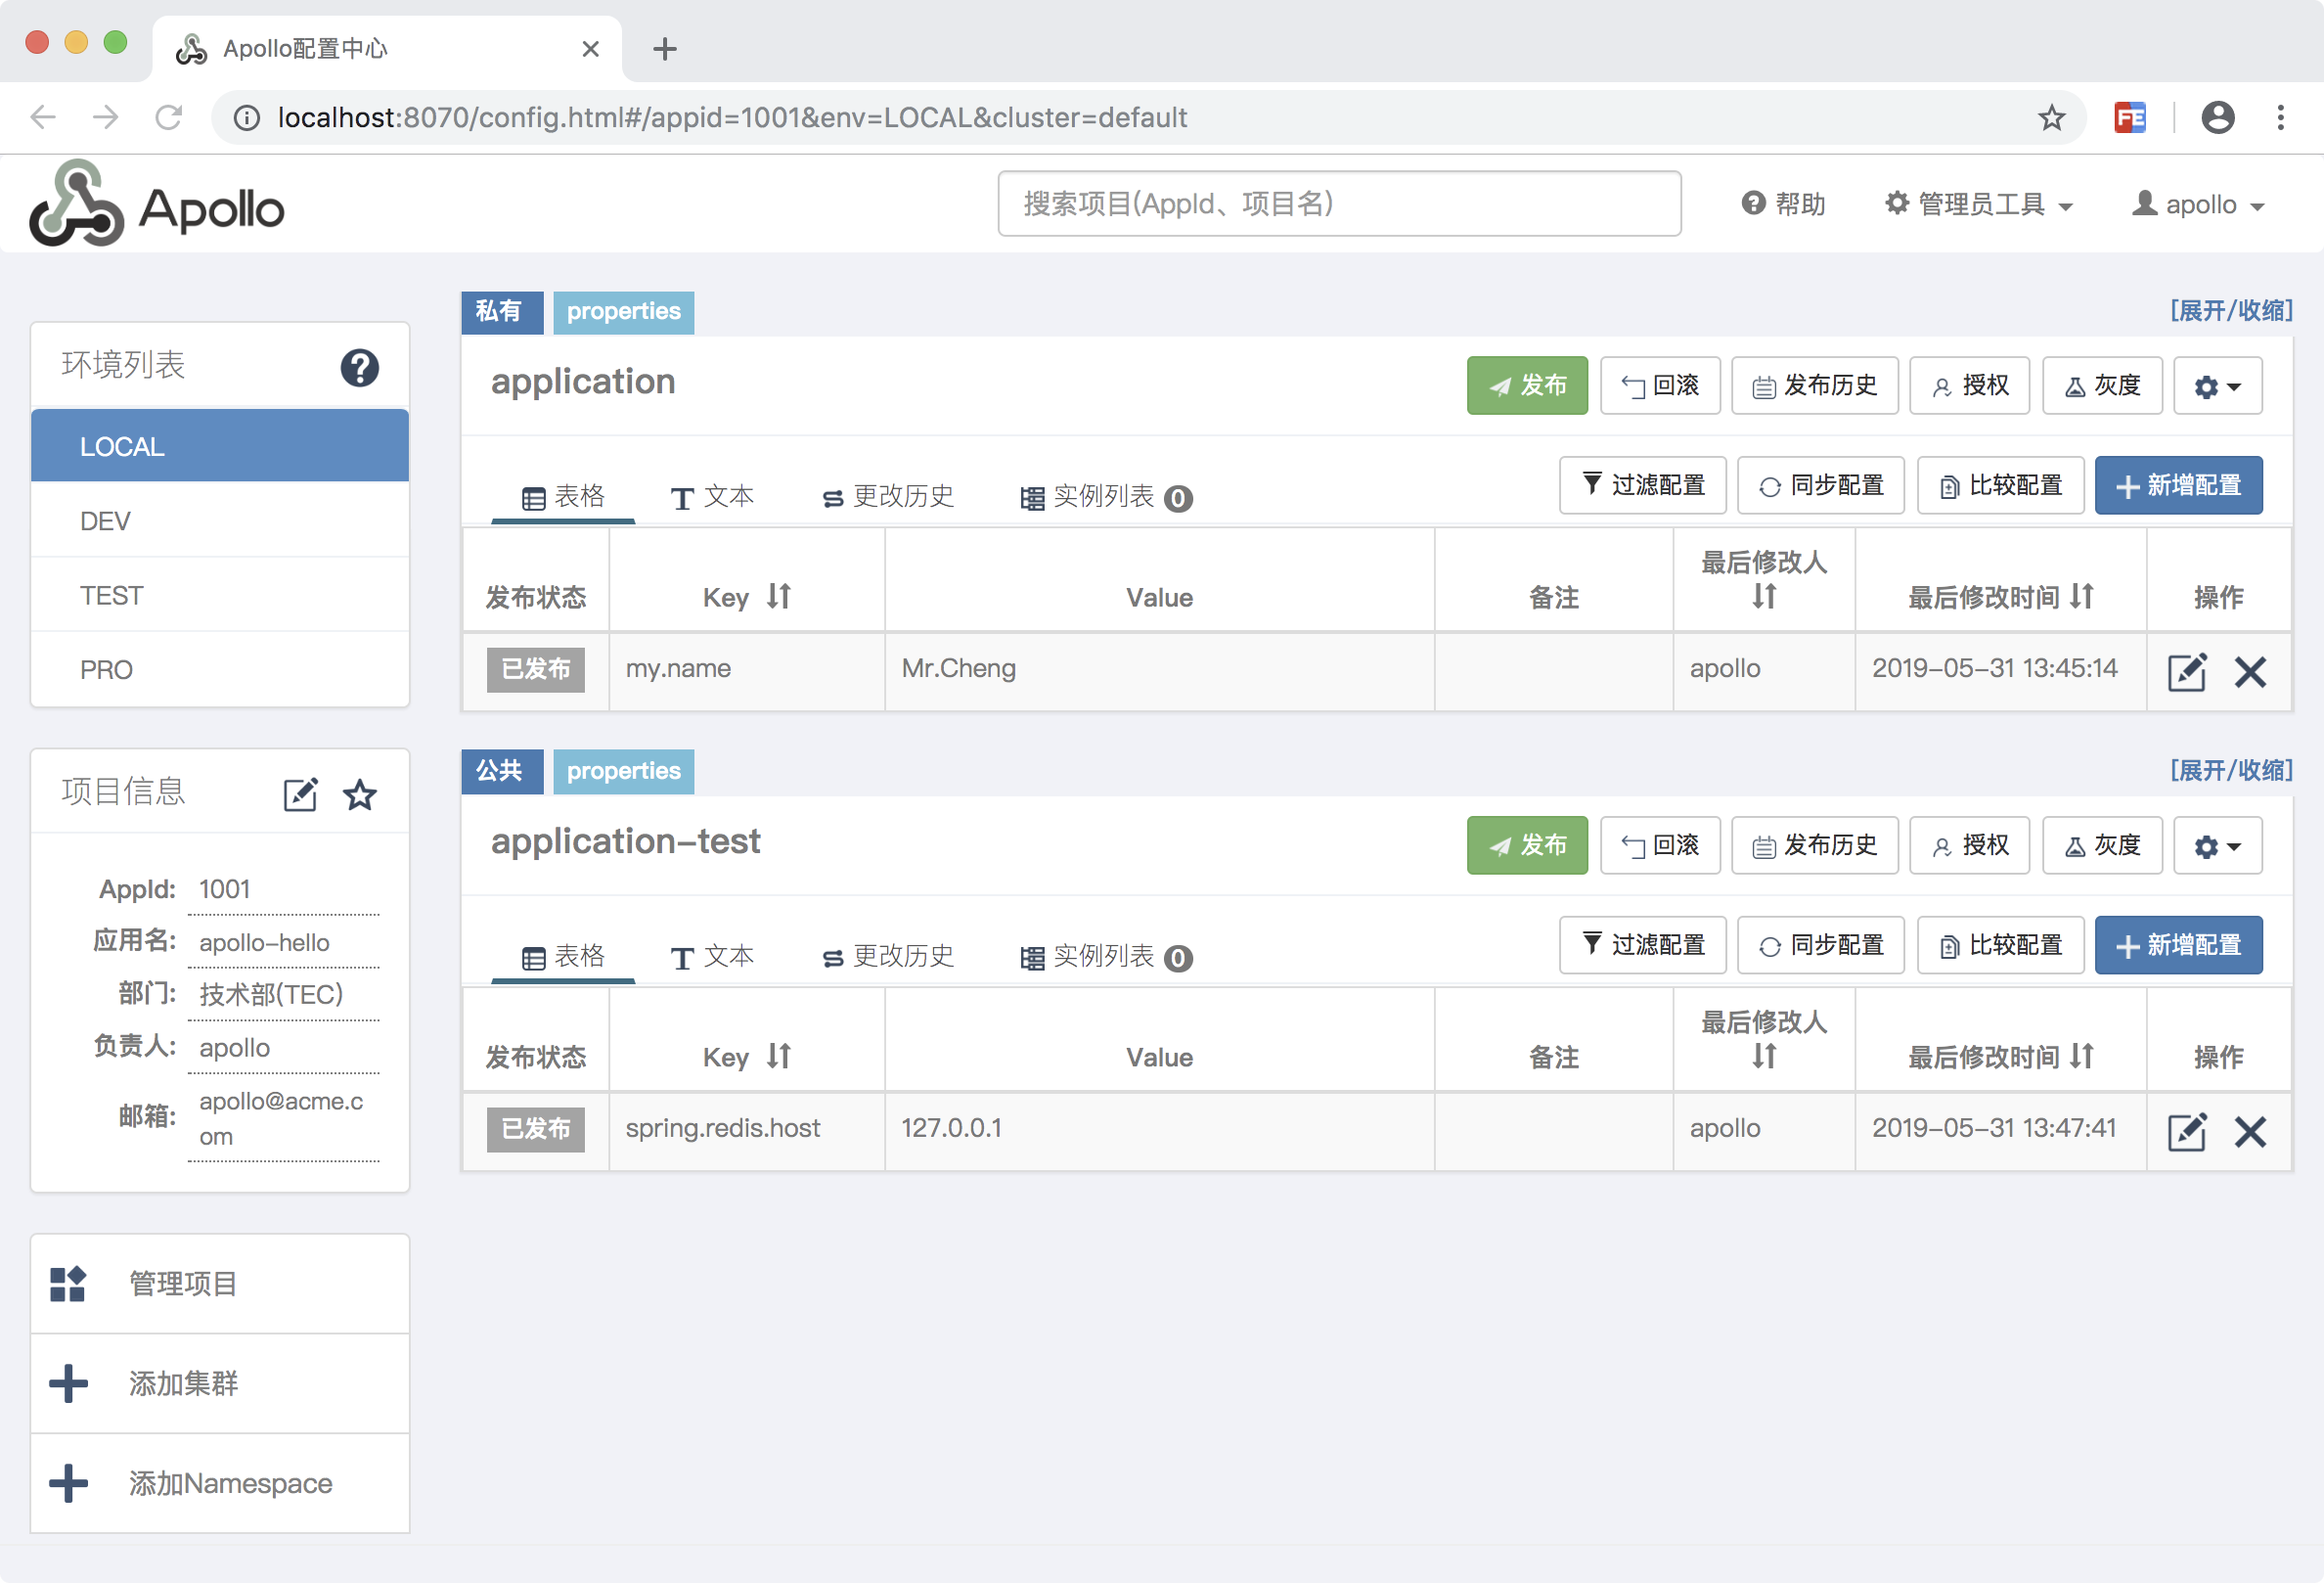The height and width of the screenshot is (1583, 2324).
Task: Click 比较配置 in application namespace
Action: pyautogui.click(x=2001, y=486)
